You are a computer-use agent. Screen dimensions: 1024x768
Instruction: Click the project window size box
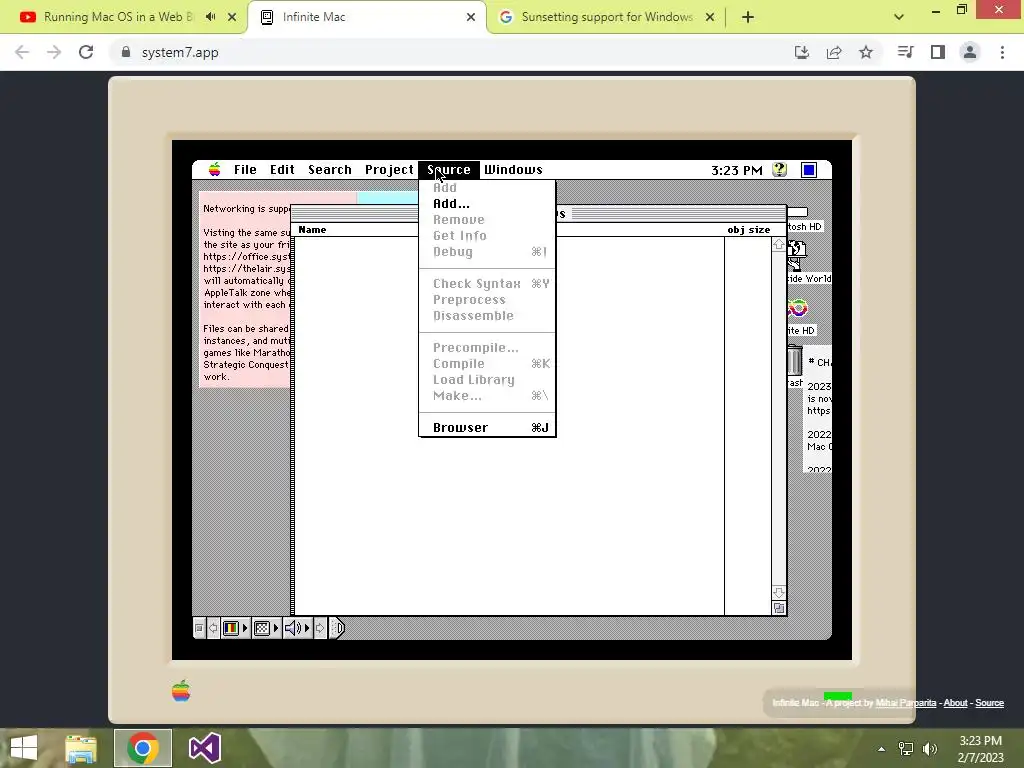tap(778, 608)
